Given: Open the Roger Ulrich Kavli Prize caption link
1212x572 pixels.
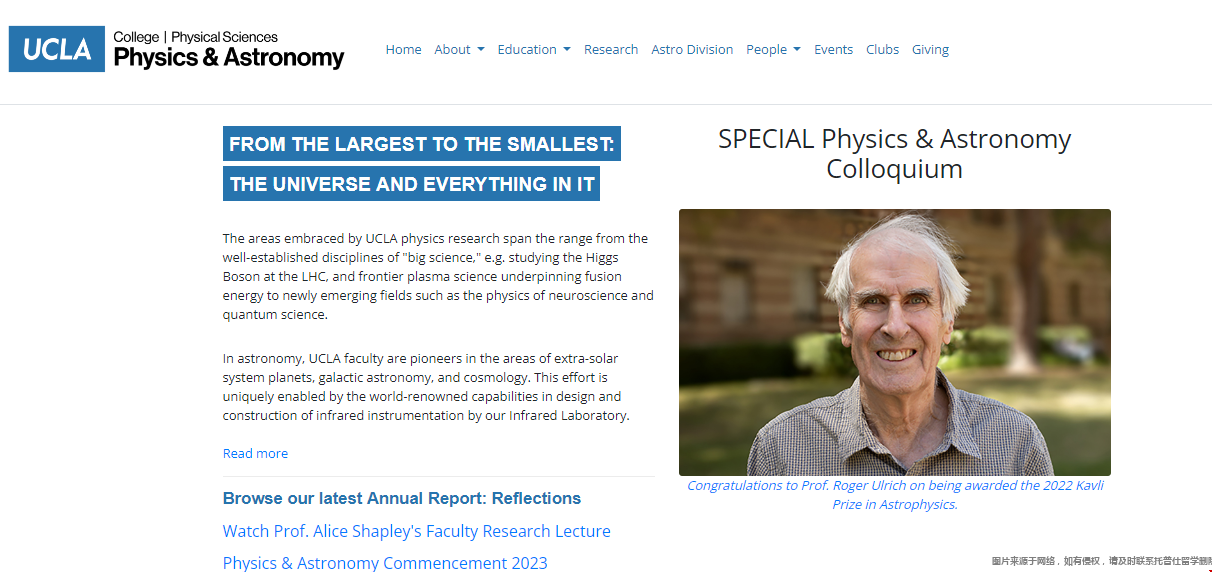Looking at the screenshot, I should pos(895,495).
